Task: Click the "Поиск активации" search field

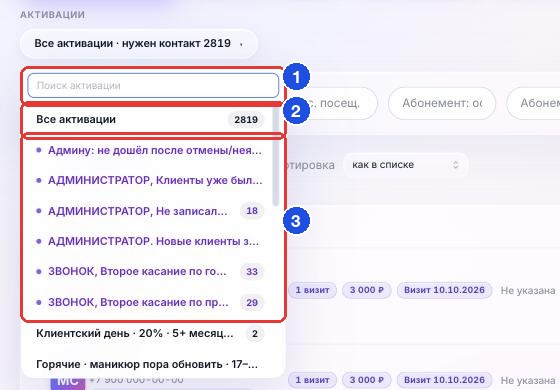Action: pyautogui.click(x=153, y=85)
